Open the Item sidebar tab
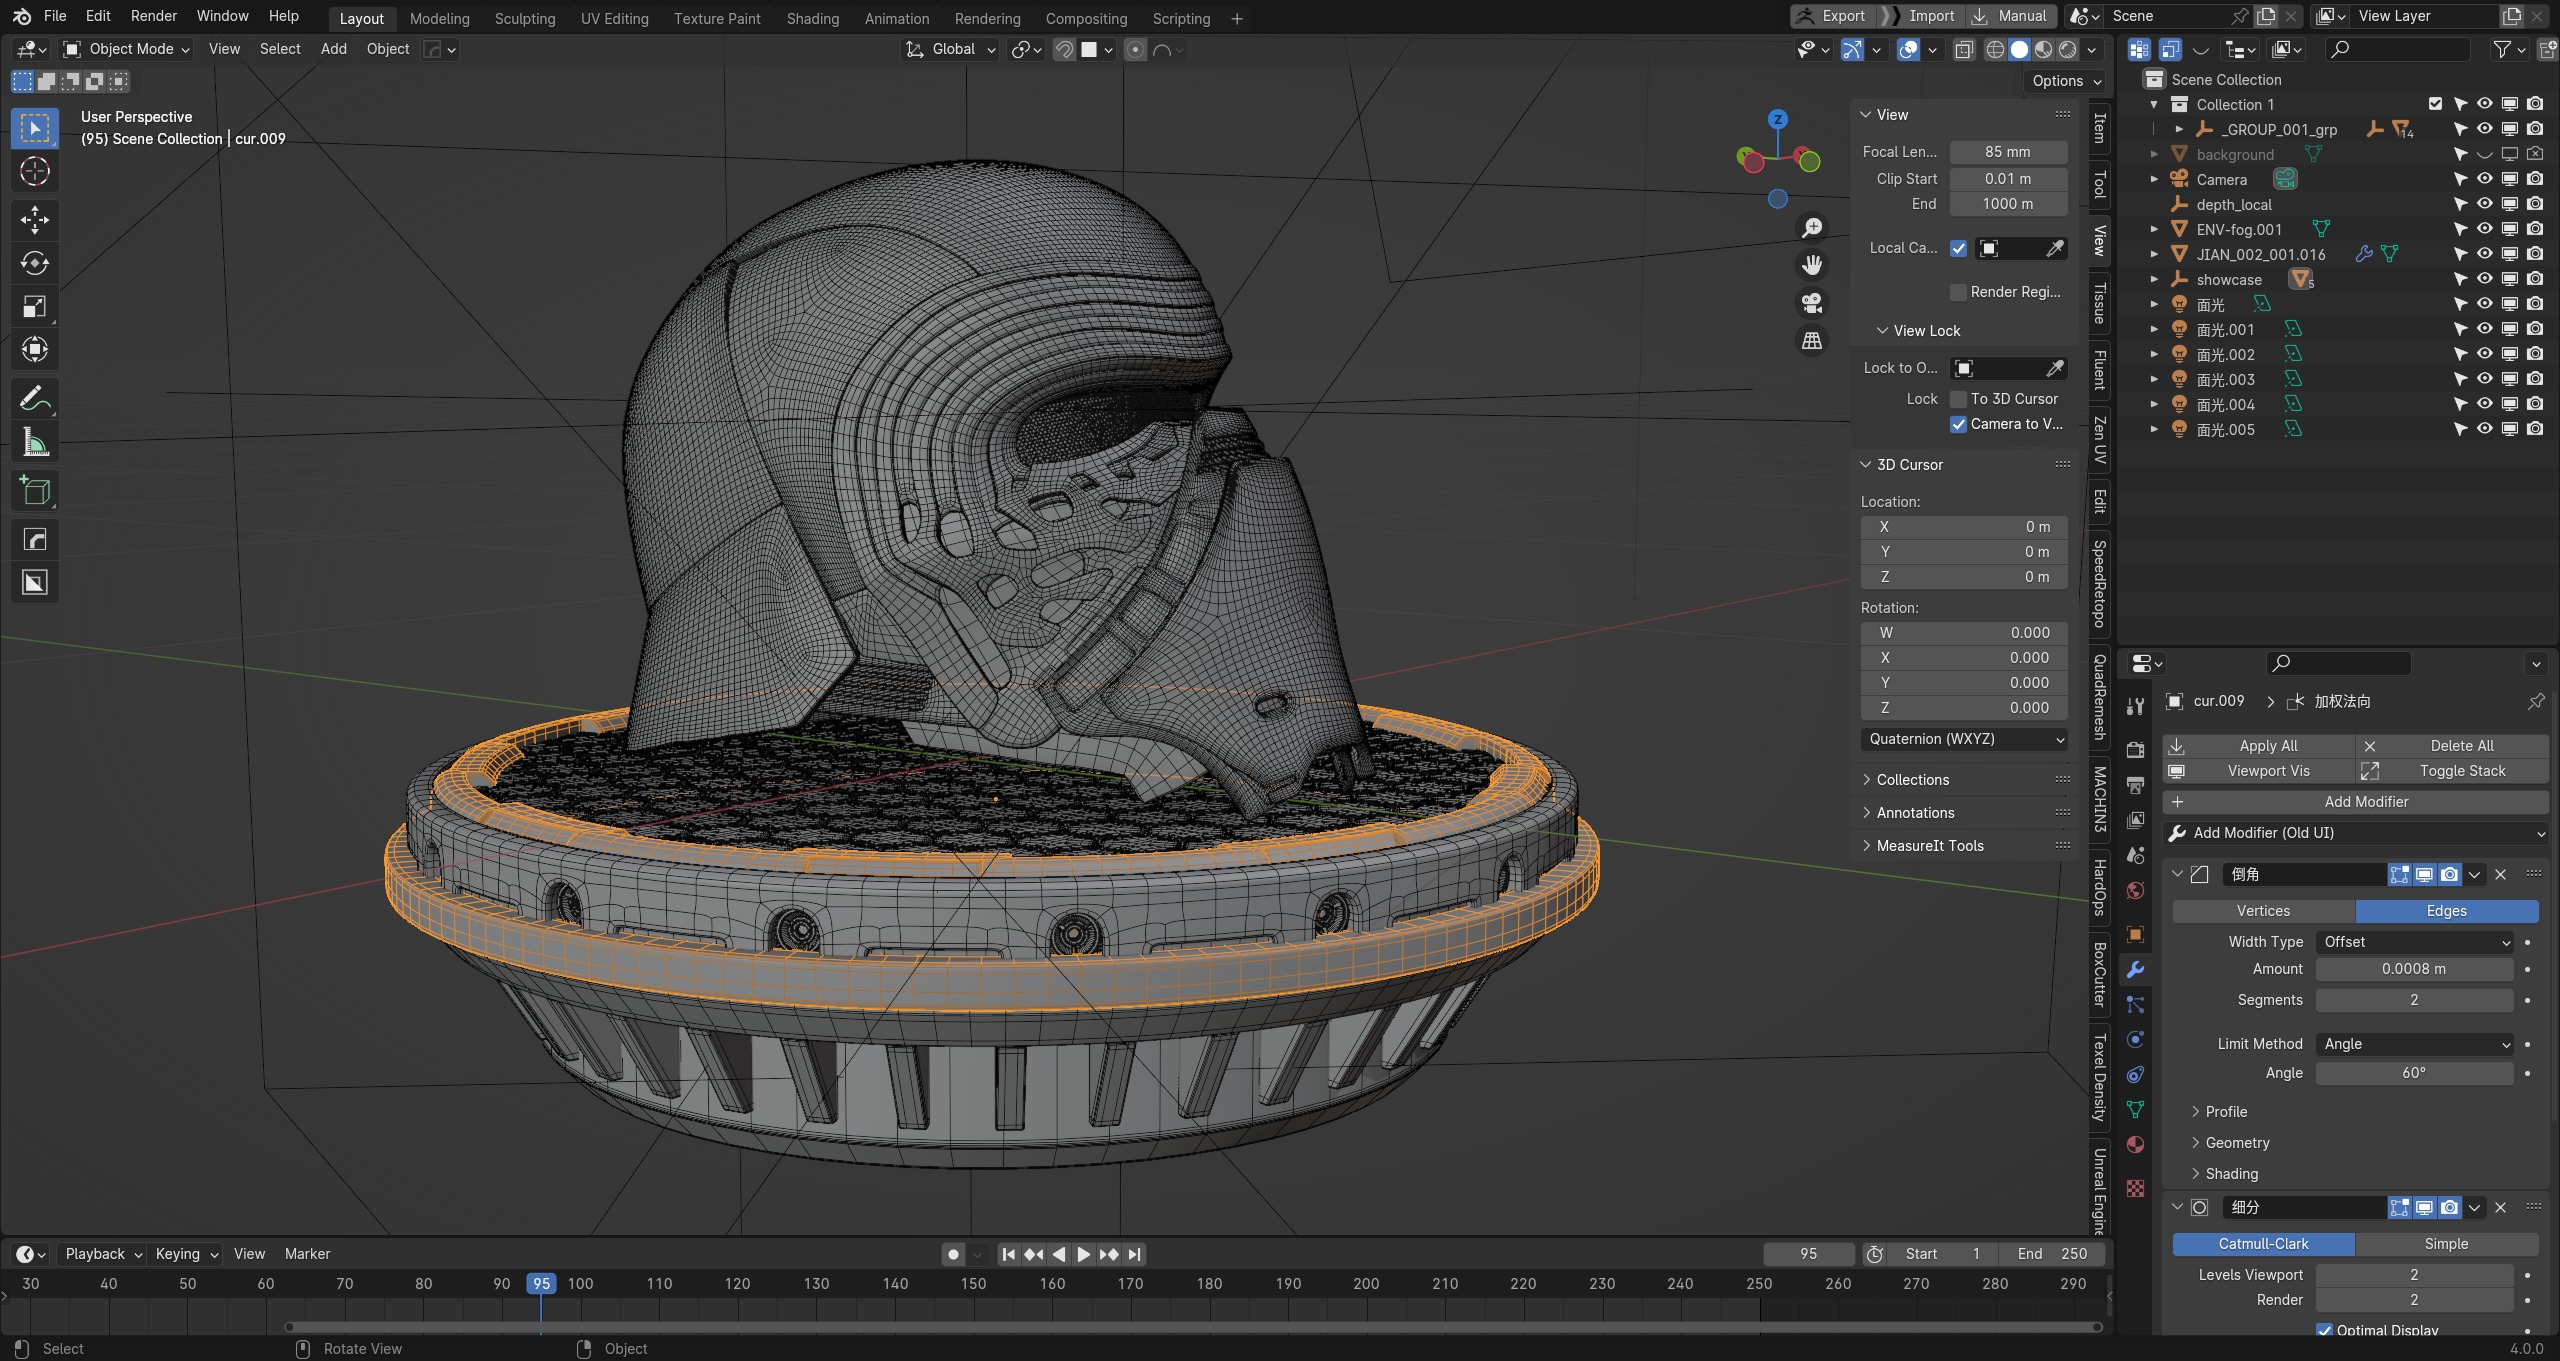Screen dimensions: 2560x1361 pyautogui.click(x=2100, y=128)
